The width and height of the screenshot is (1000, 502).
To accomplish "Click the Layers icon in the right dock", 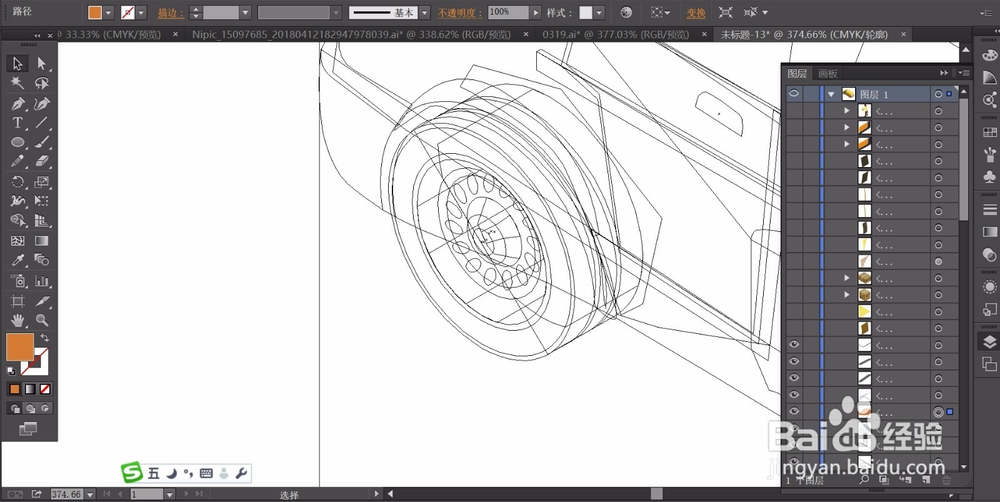I will [x=989, y=342].
